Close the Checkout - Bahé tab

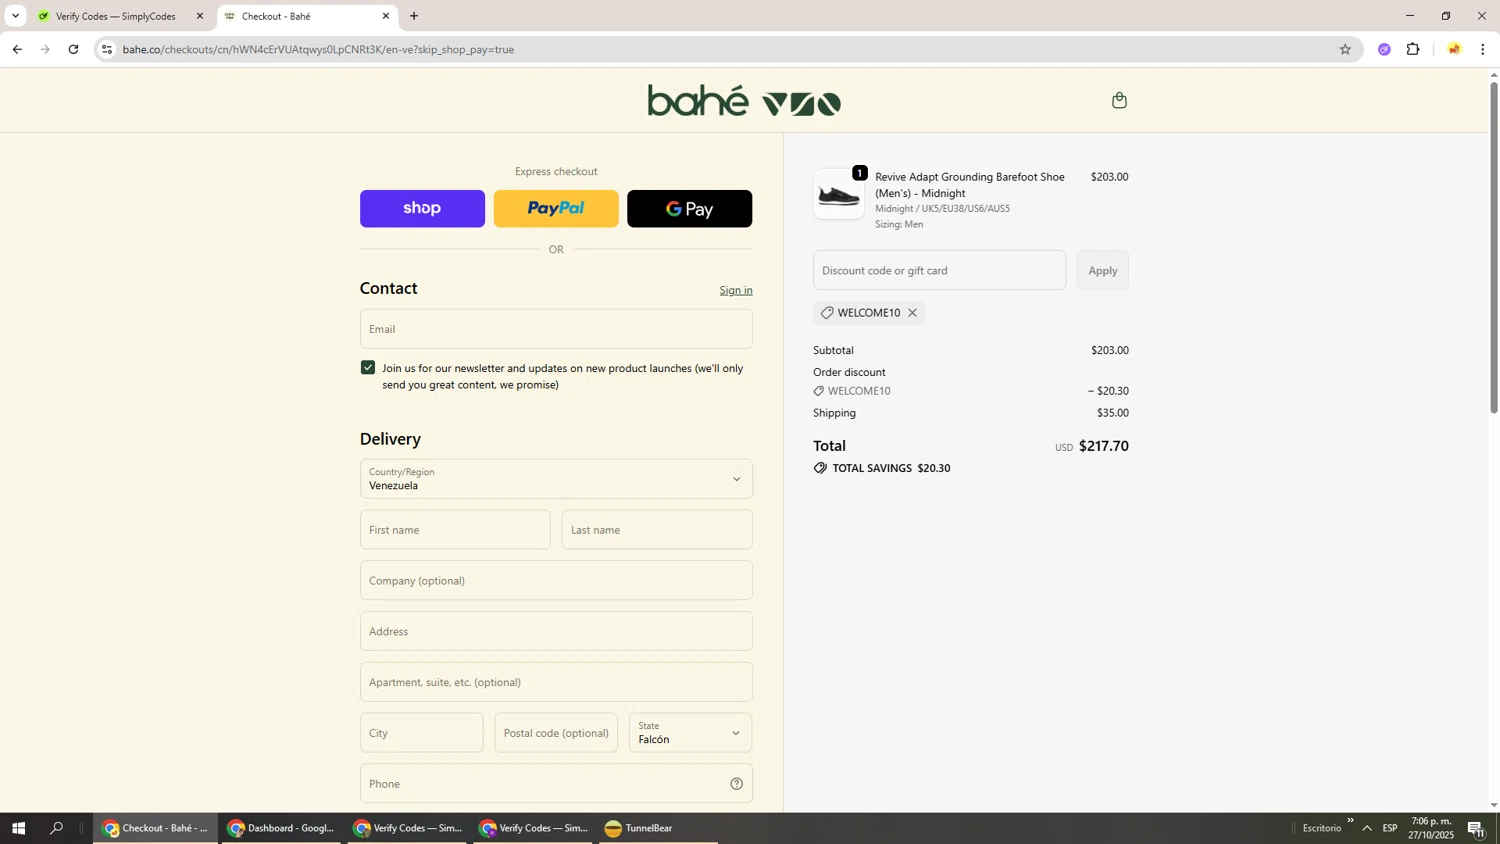(x=386, y=16)
